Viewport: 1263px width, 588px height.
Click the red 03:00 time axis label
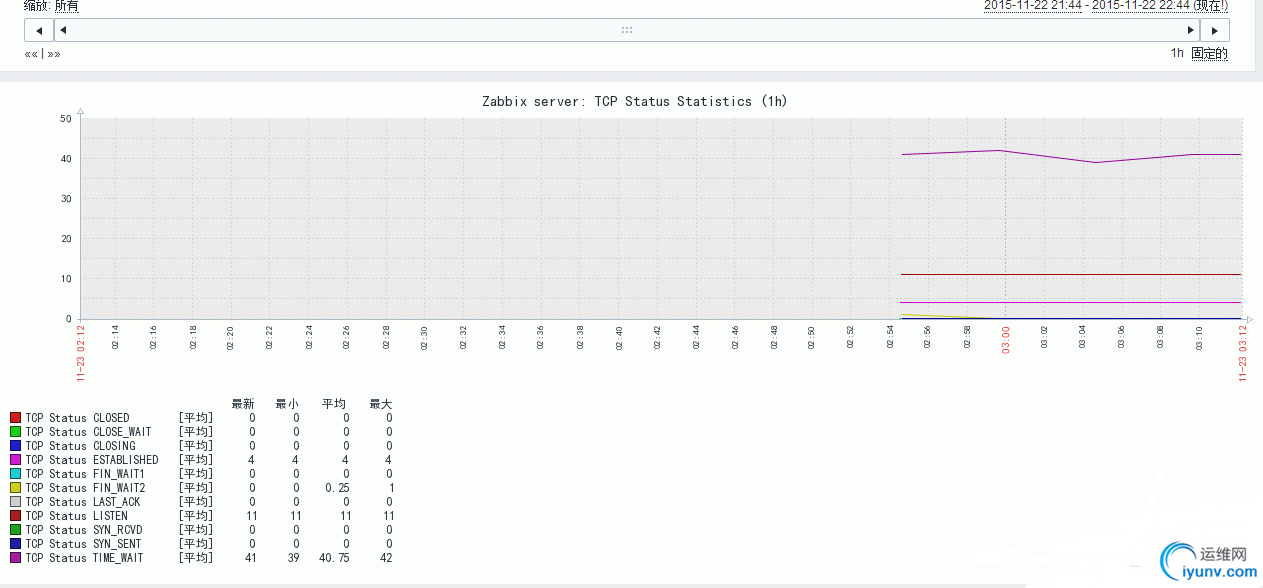coord(1005,339)
